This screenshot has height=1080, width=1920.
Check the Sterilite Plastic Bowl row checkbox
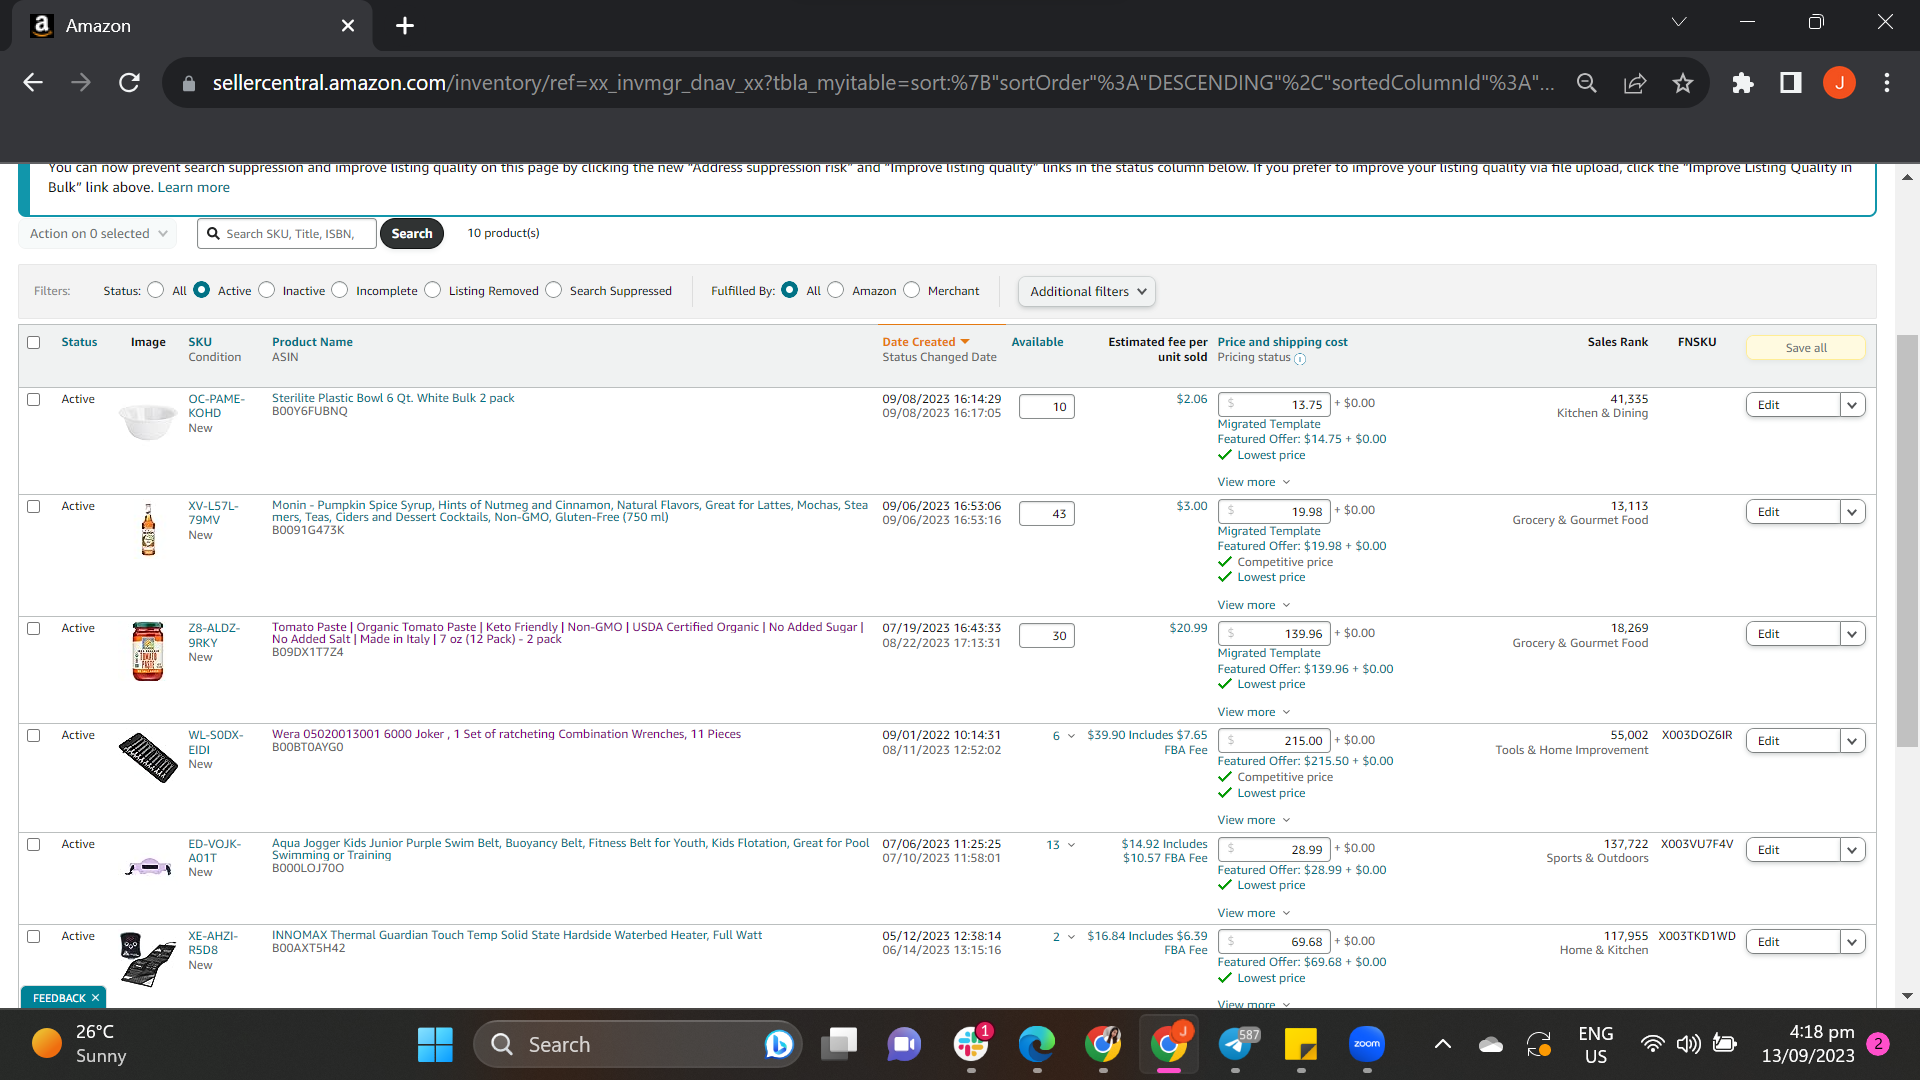click(x=34, y=400)
